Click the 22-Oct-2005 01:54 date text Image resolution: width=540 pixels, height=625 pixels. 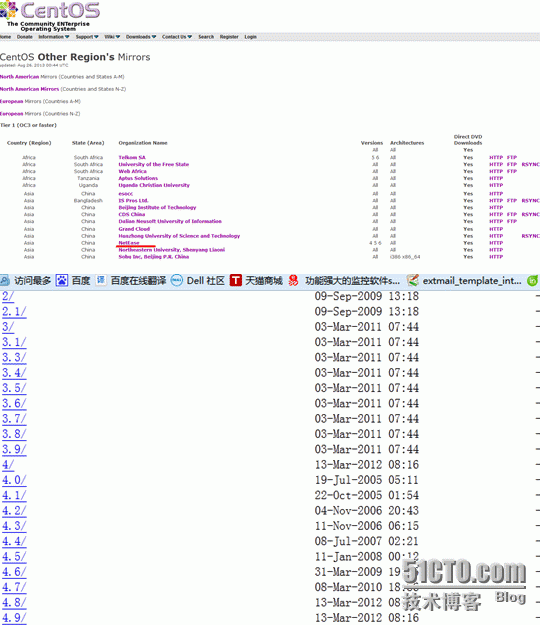coord(367,495)
